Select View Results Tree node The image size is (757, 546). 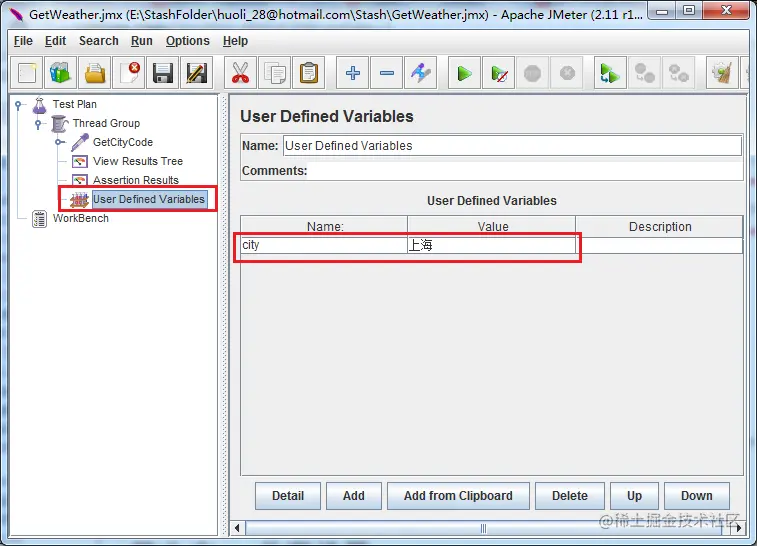(138, 161)
